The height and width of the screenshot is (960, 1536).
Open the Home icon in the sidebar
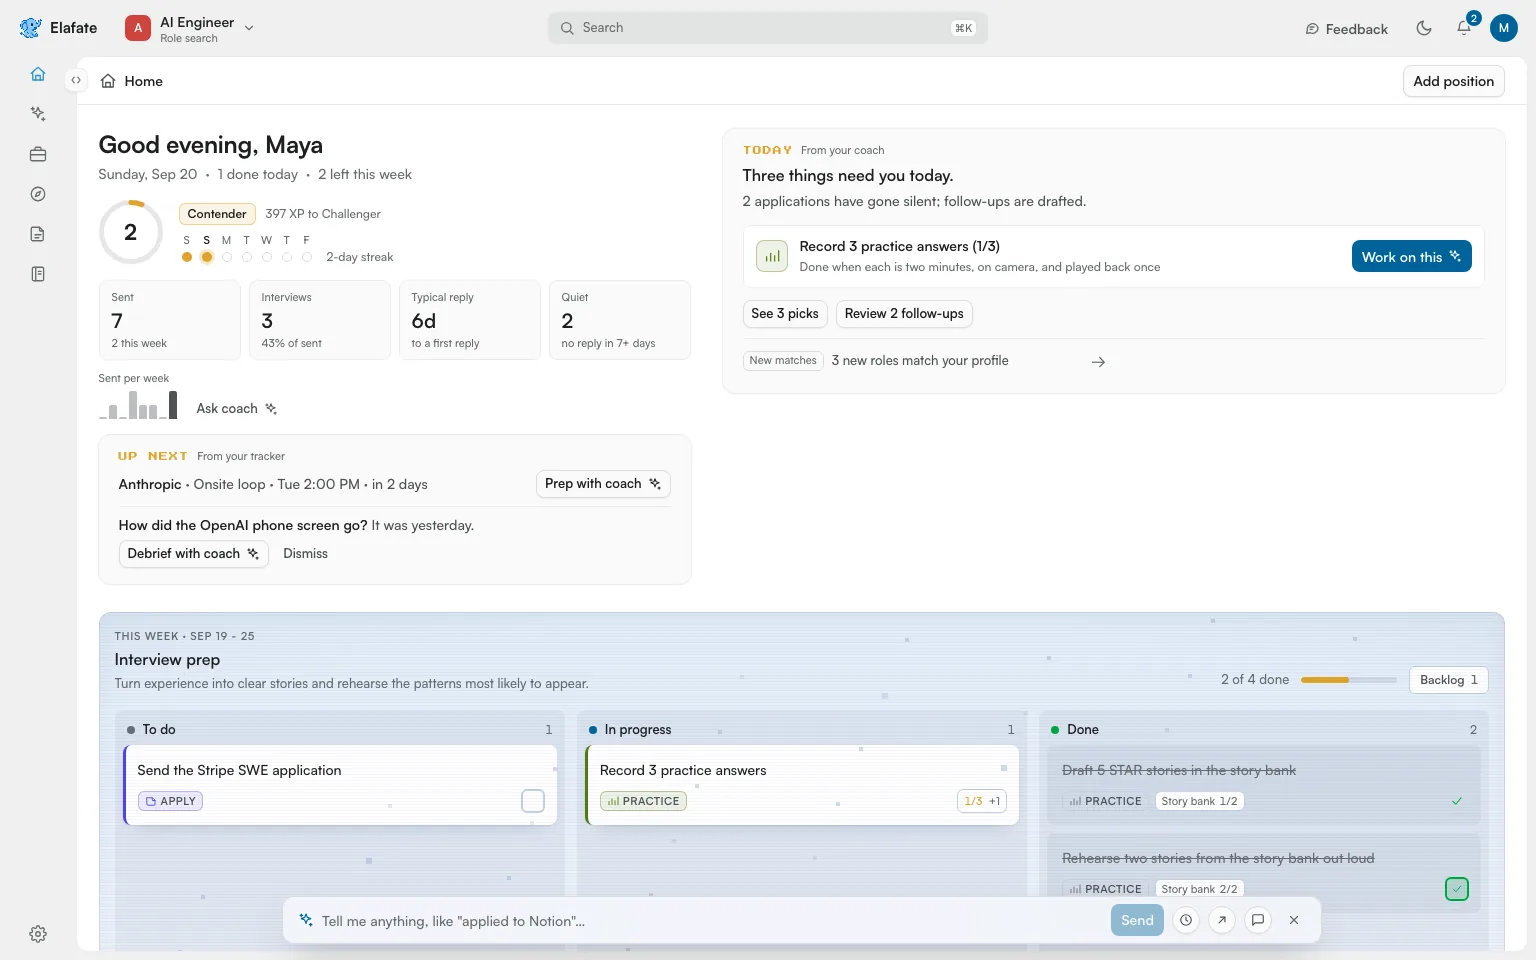[x=38, y=74]
